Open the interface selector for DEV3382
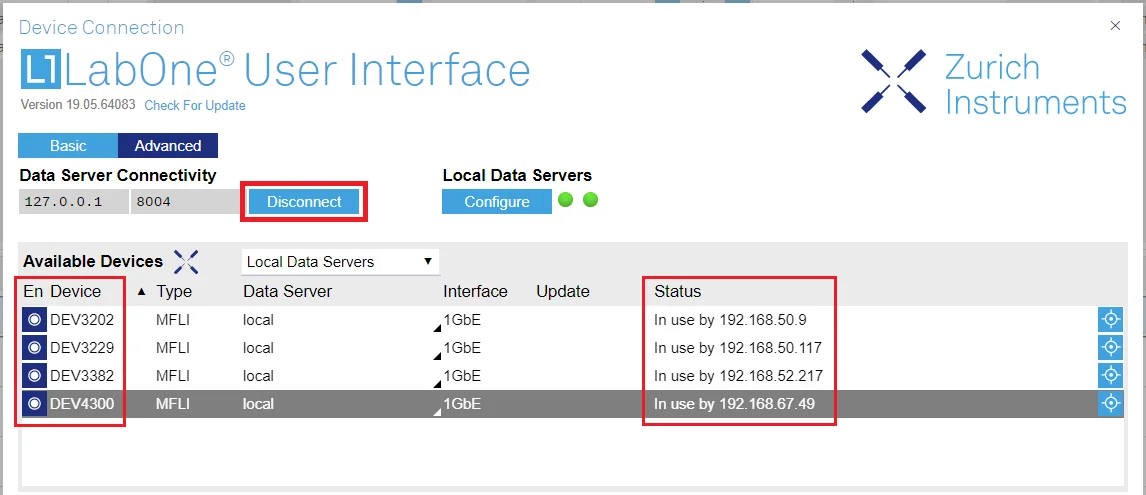The image size is (1146, 495). click(437, 385)
